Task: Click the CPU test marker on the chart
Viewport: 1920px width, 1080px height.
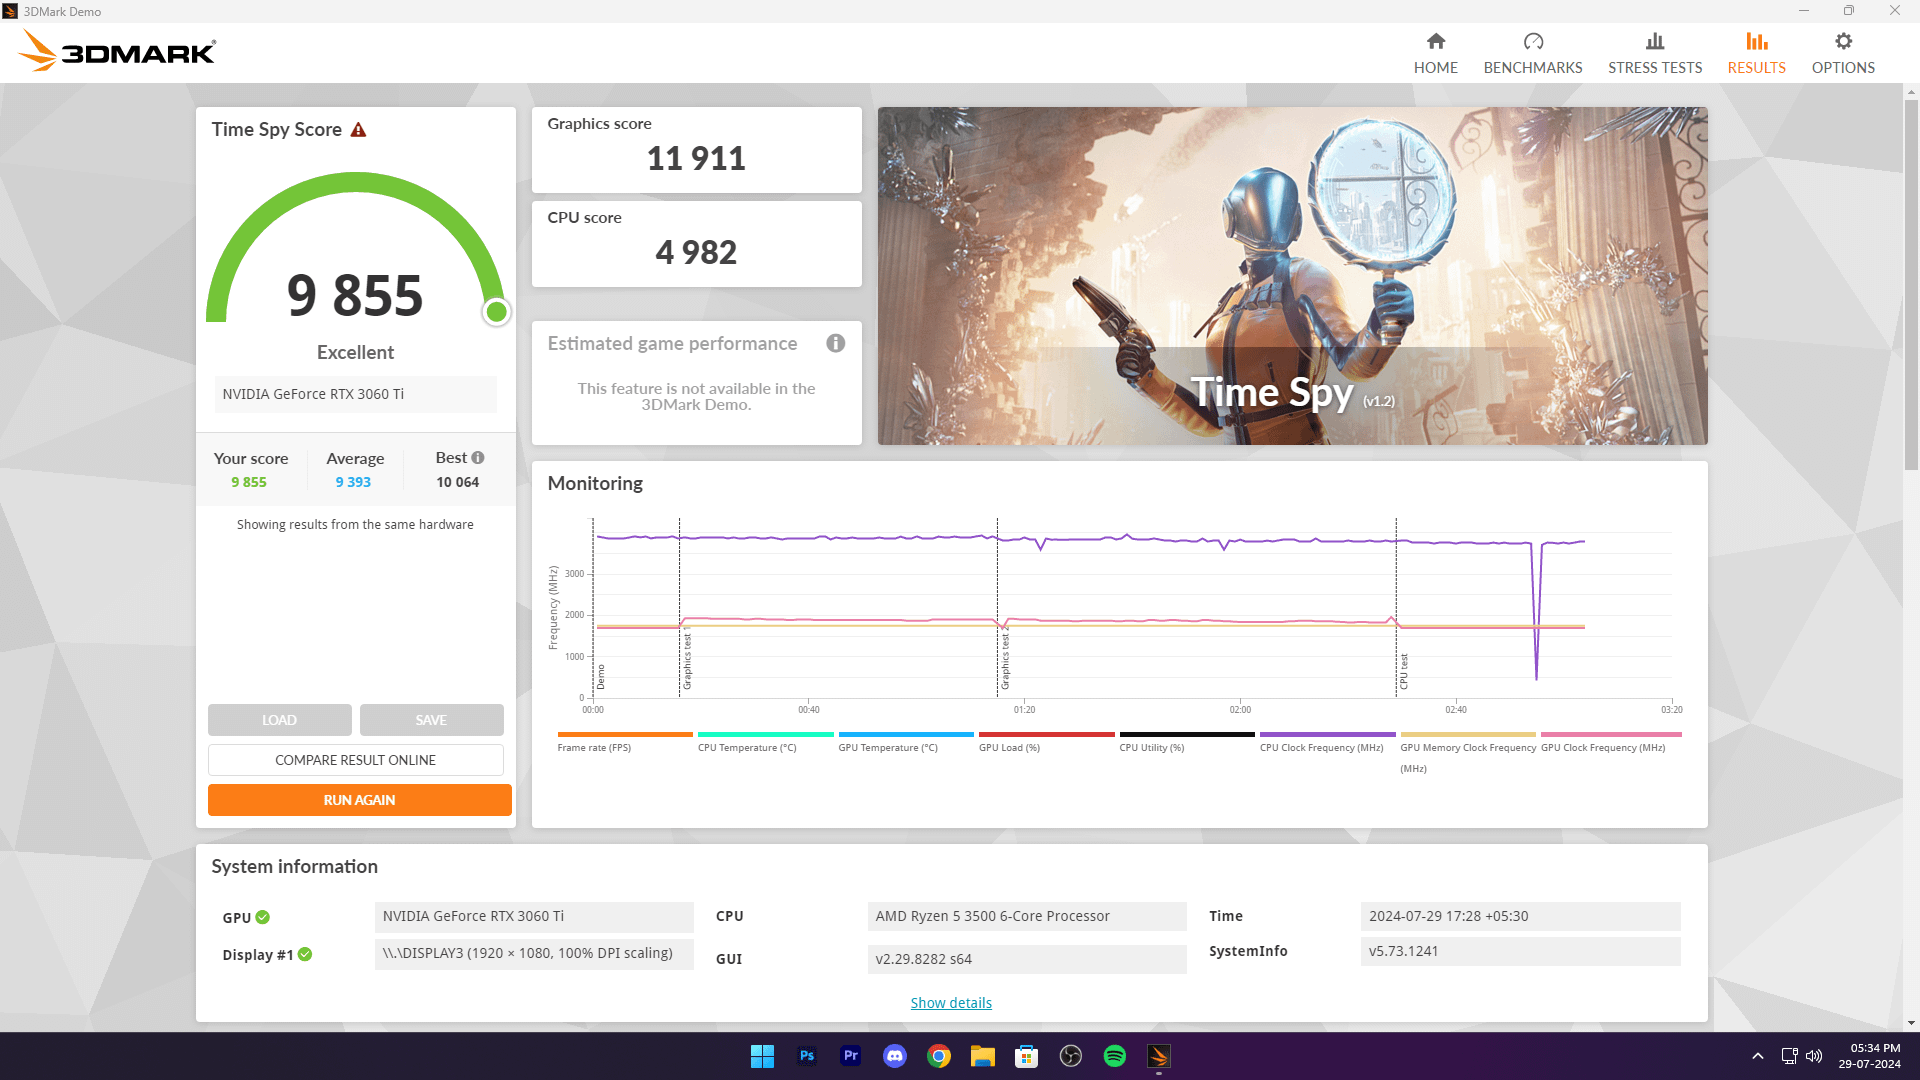Action: click(x=1403, y=672)
